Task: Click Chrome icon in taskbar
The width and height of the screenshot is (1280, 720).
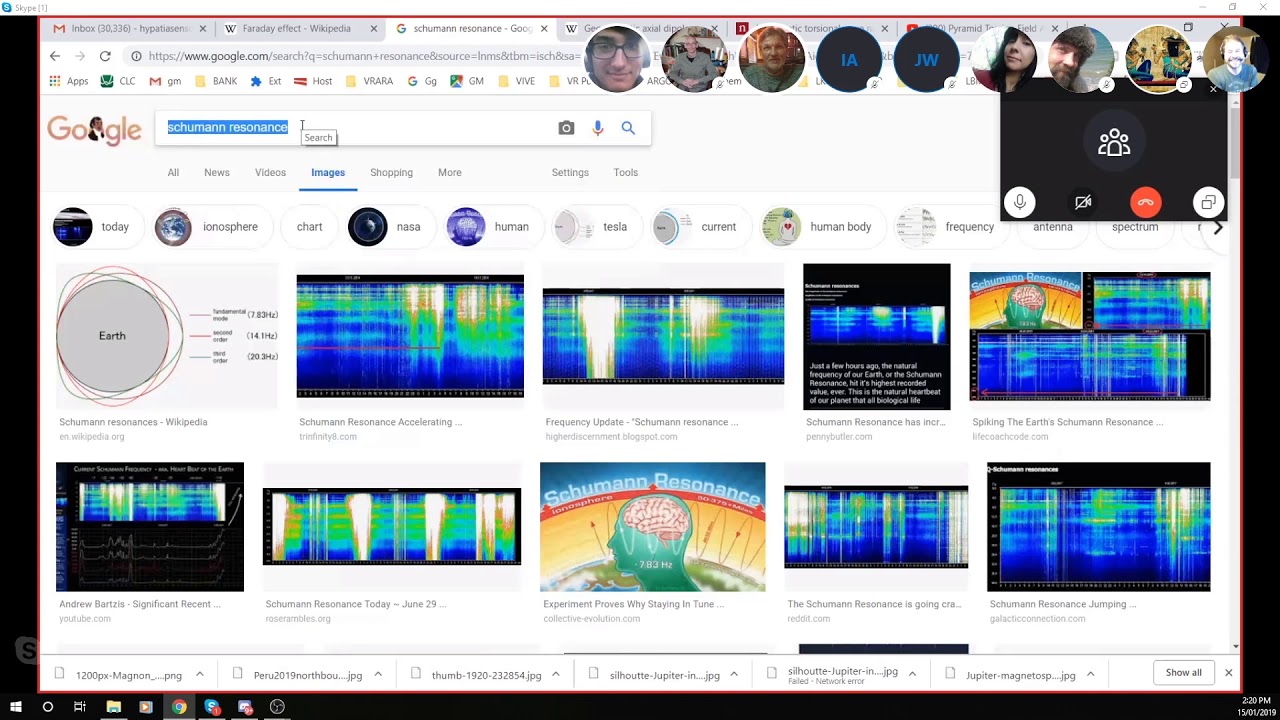Action: click(179, 707)
